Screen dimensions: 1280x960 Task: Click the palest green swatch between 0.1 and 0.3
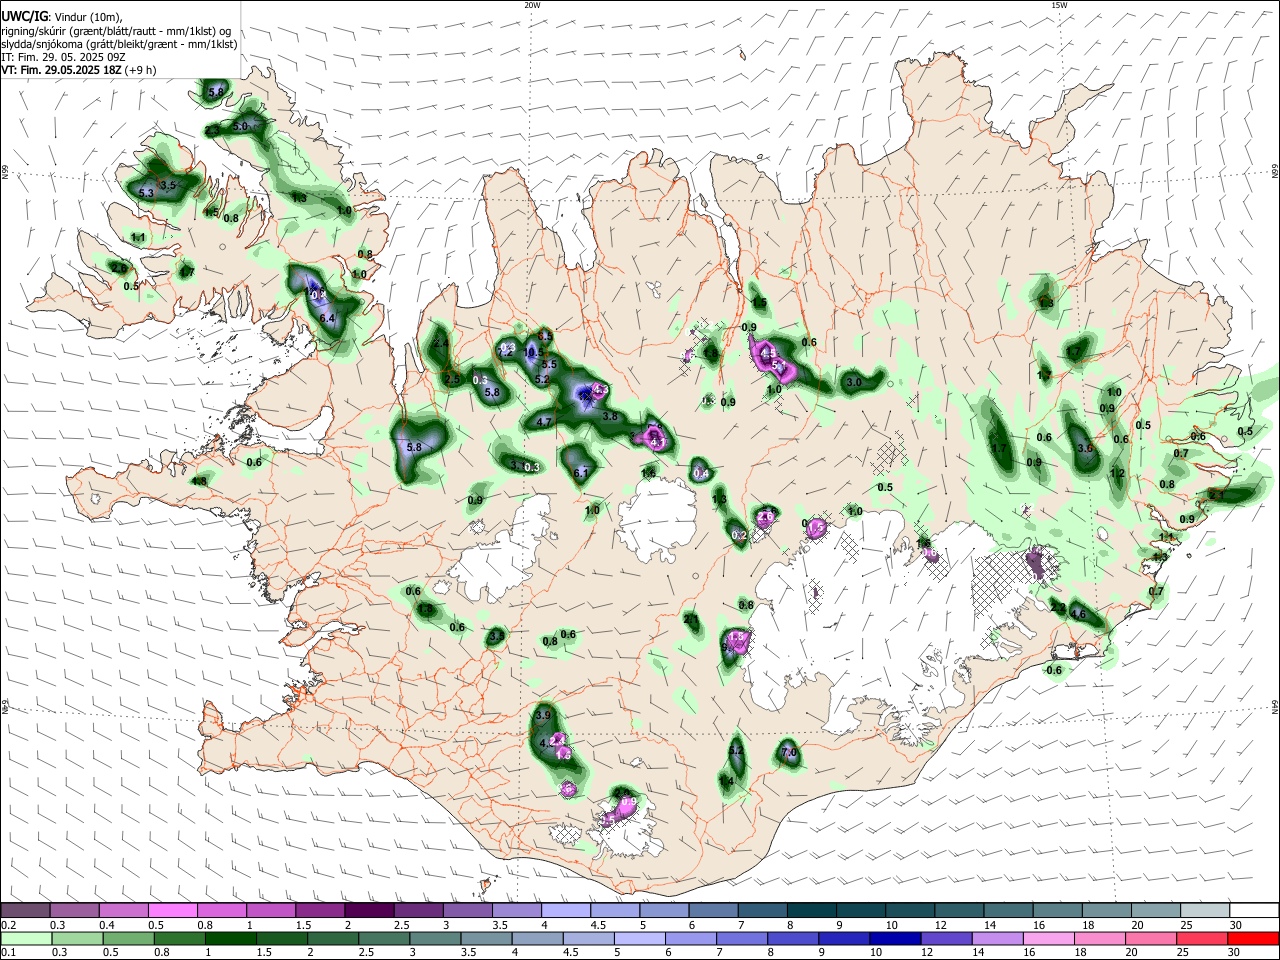(x=28, y=938)
